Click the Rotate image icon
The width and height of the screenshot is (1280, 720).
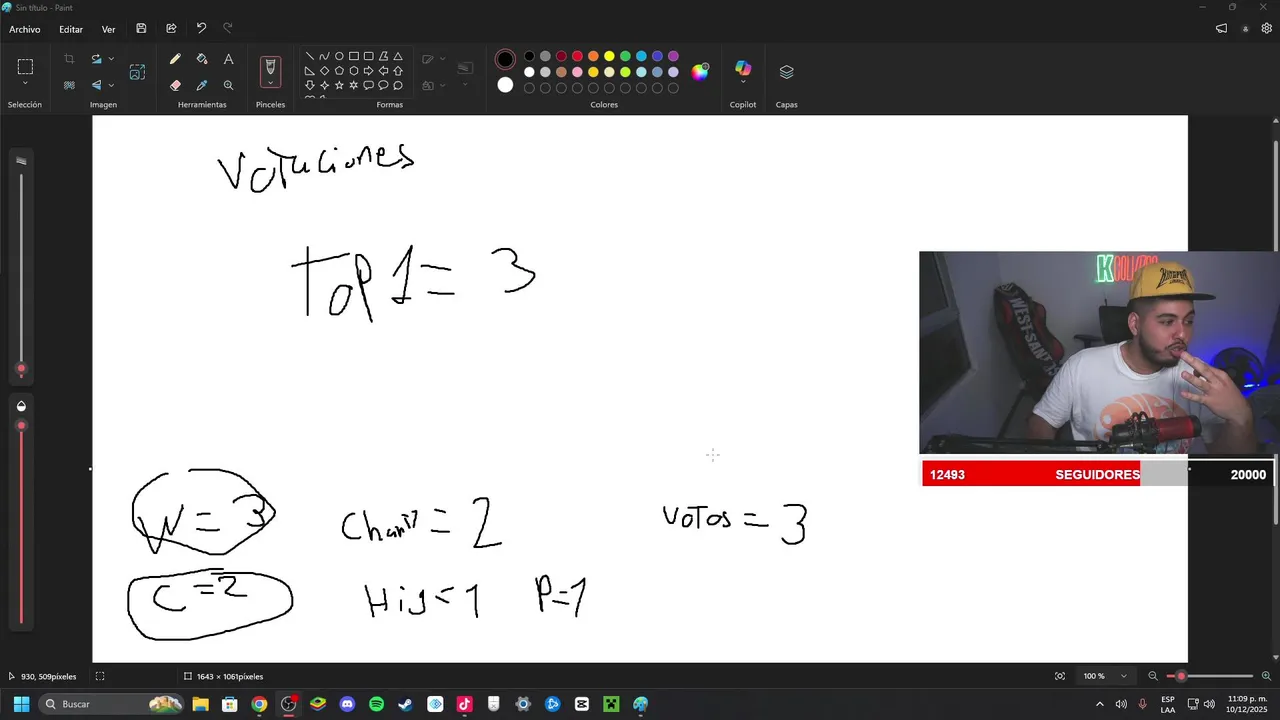tap(96, 60)
